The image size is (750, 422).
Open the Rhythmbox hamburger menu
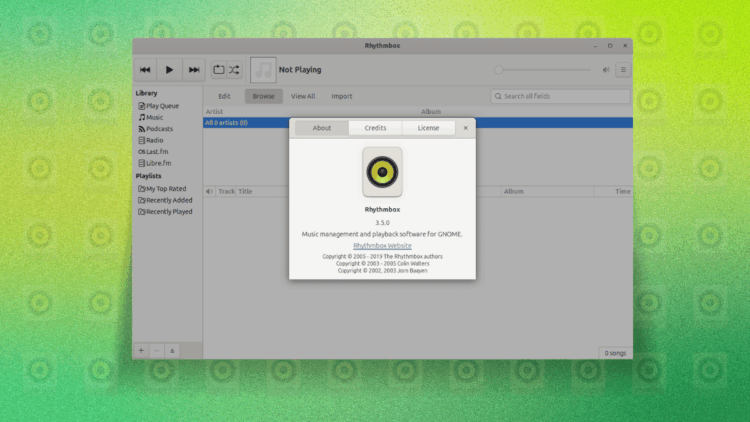623,70
